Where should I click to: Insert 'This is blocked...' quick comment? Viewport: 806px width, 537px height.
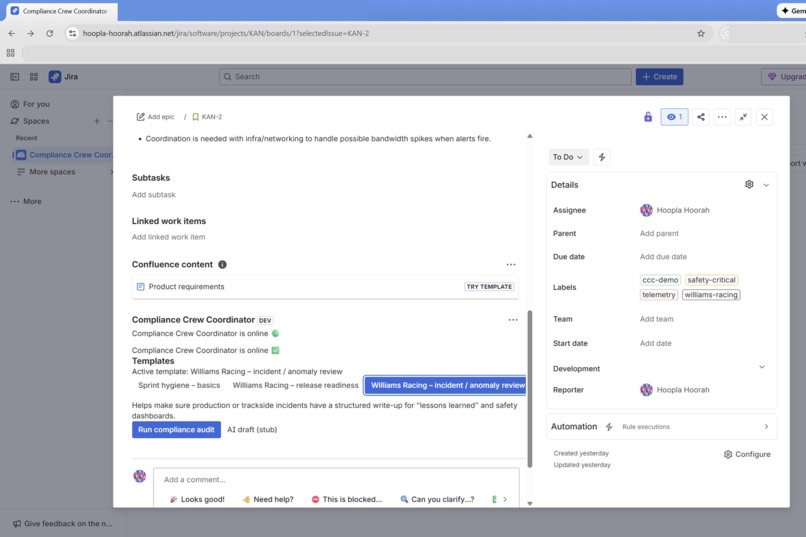(x=347, y=499)
